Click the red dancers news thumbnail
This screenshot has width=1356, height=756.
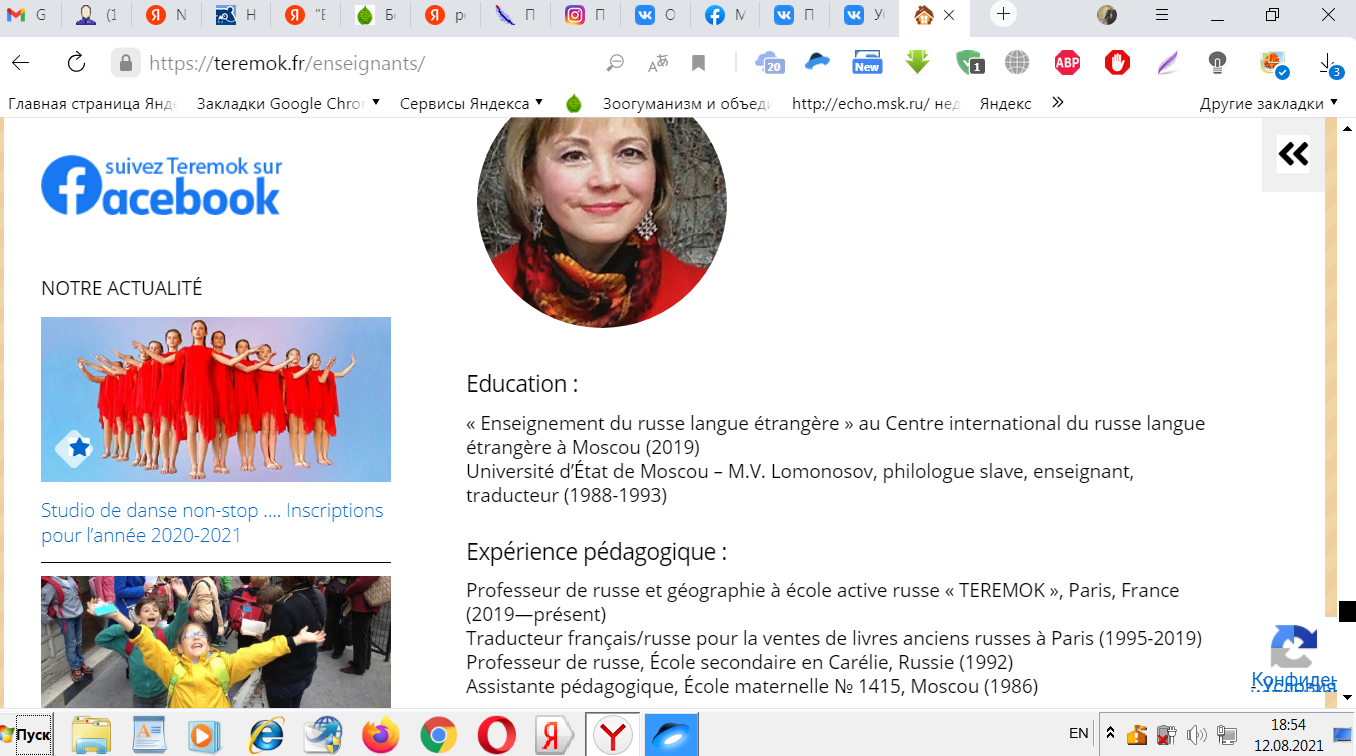coord(216,399)
